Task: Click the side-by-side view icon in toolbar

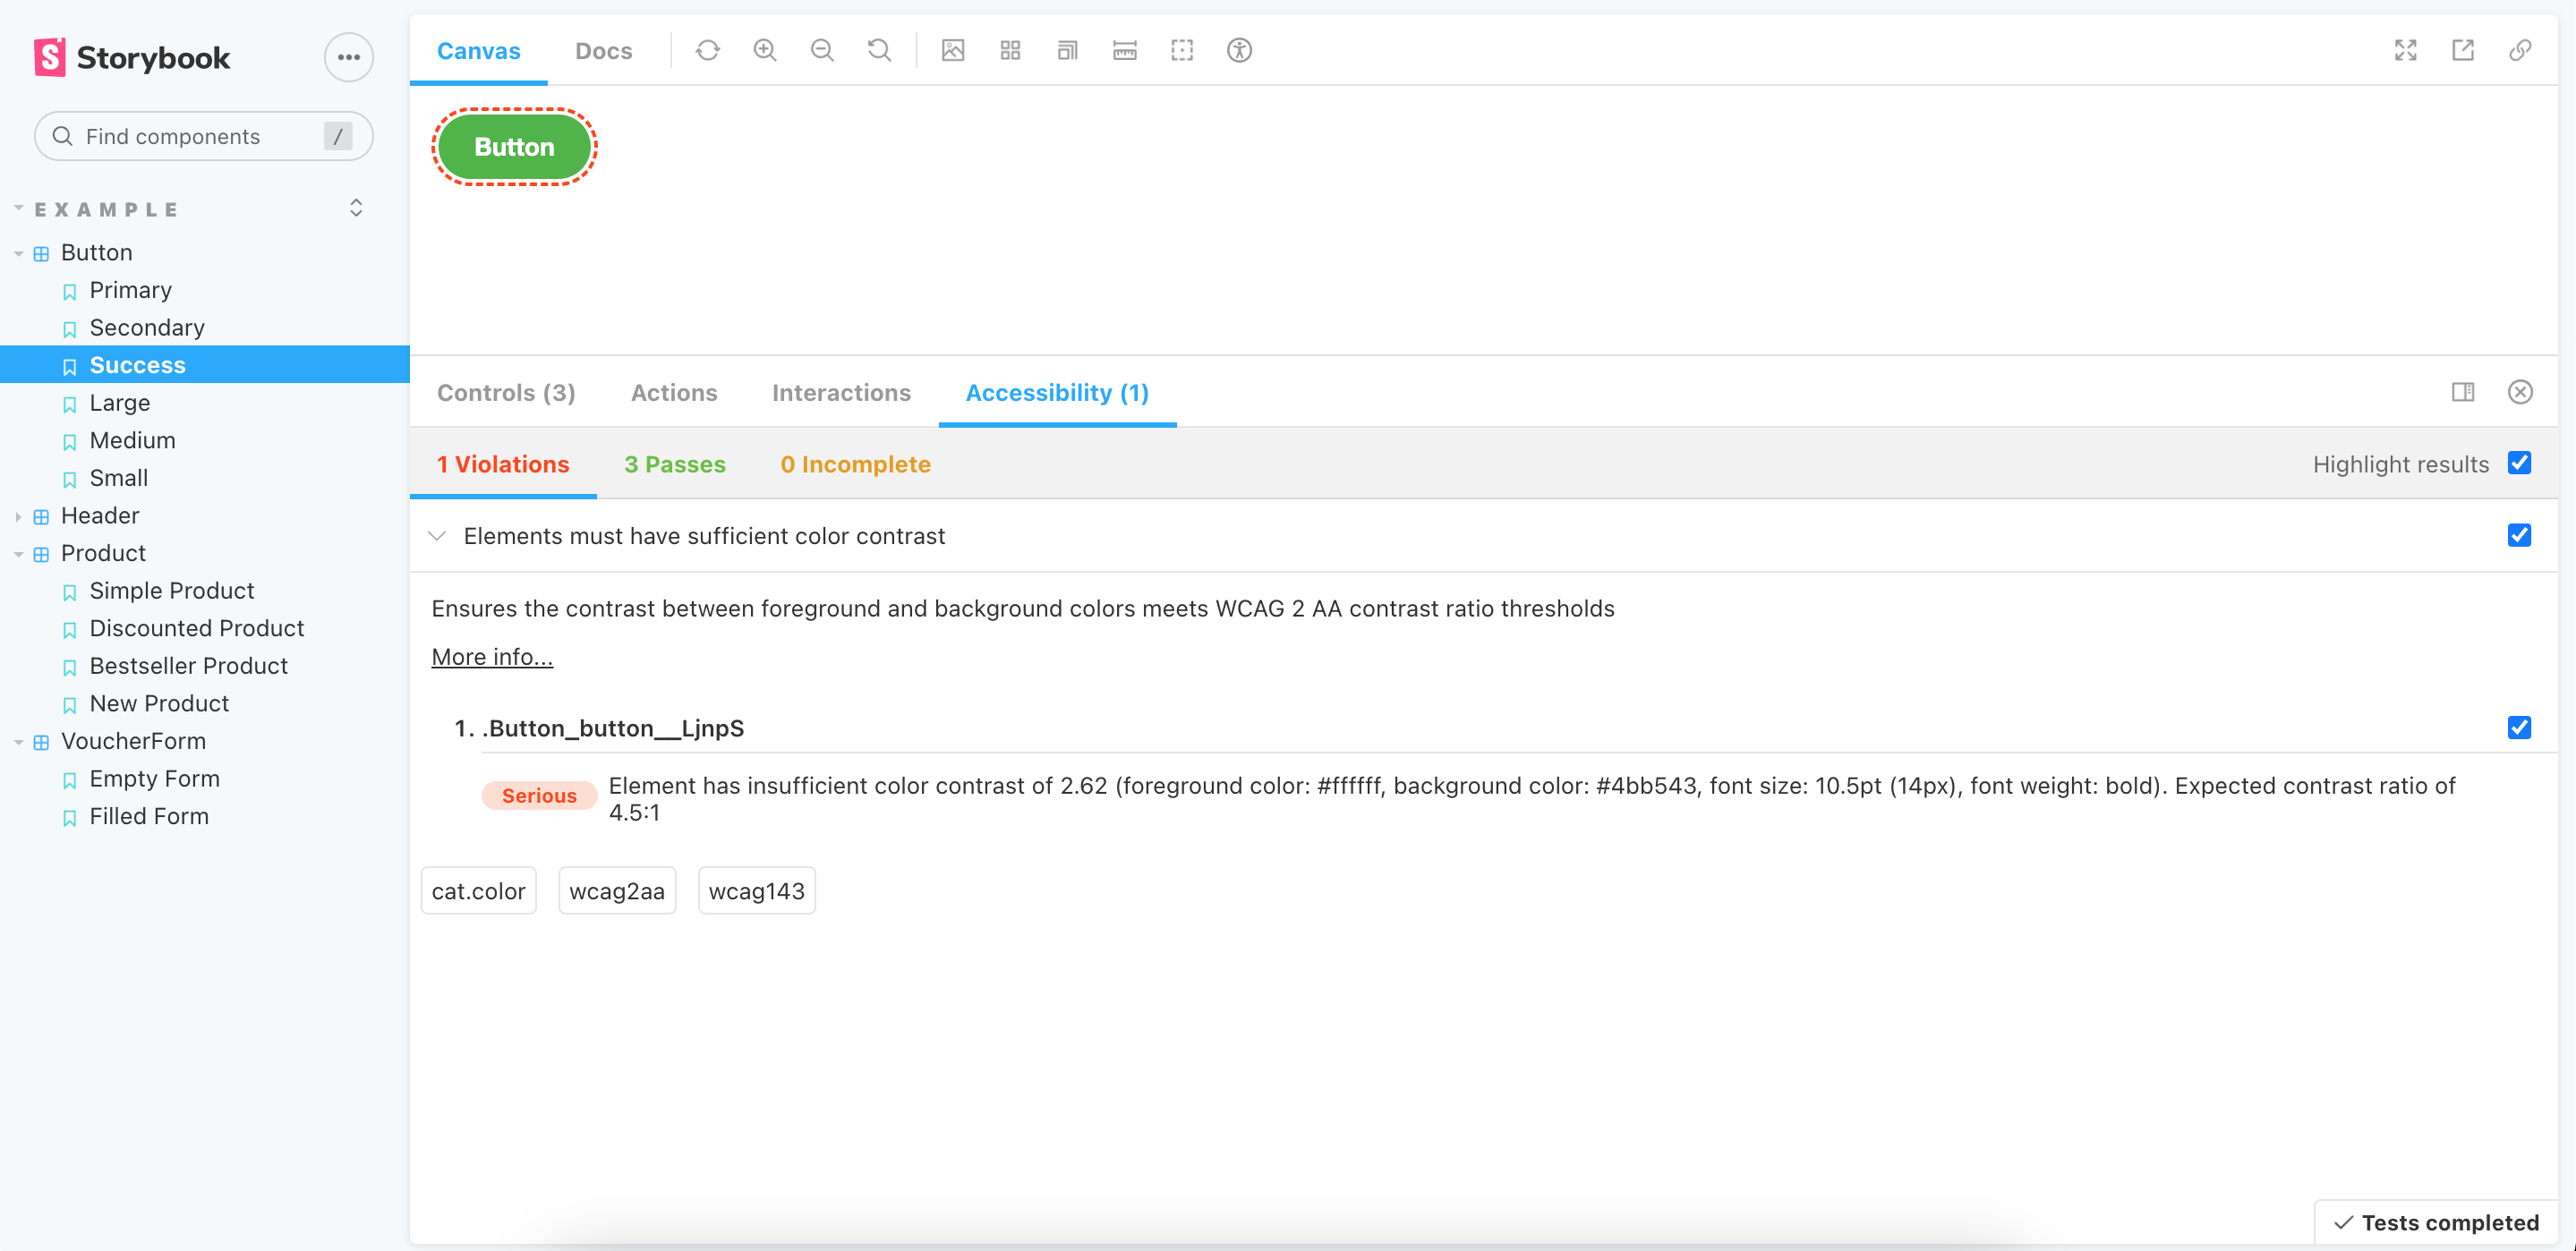Action: click(x=2464, y=392)
